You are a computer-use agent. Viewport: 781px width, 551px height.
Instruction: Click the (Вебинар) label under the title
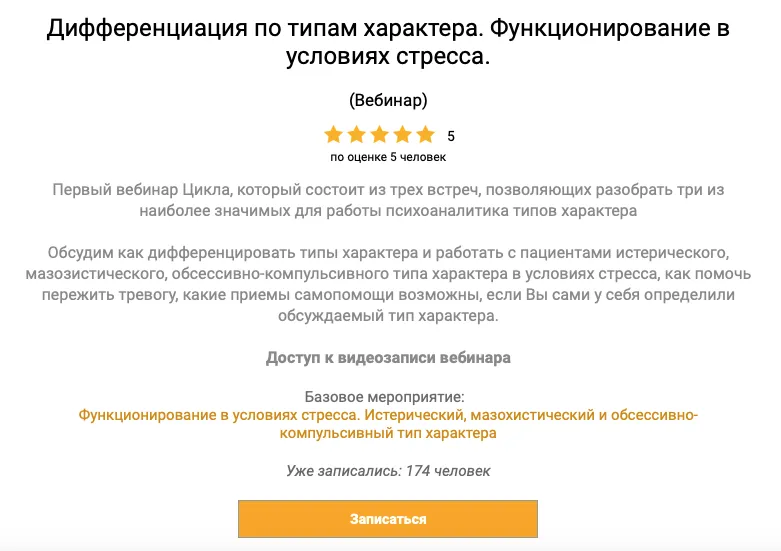click(x=388, y=100)
